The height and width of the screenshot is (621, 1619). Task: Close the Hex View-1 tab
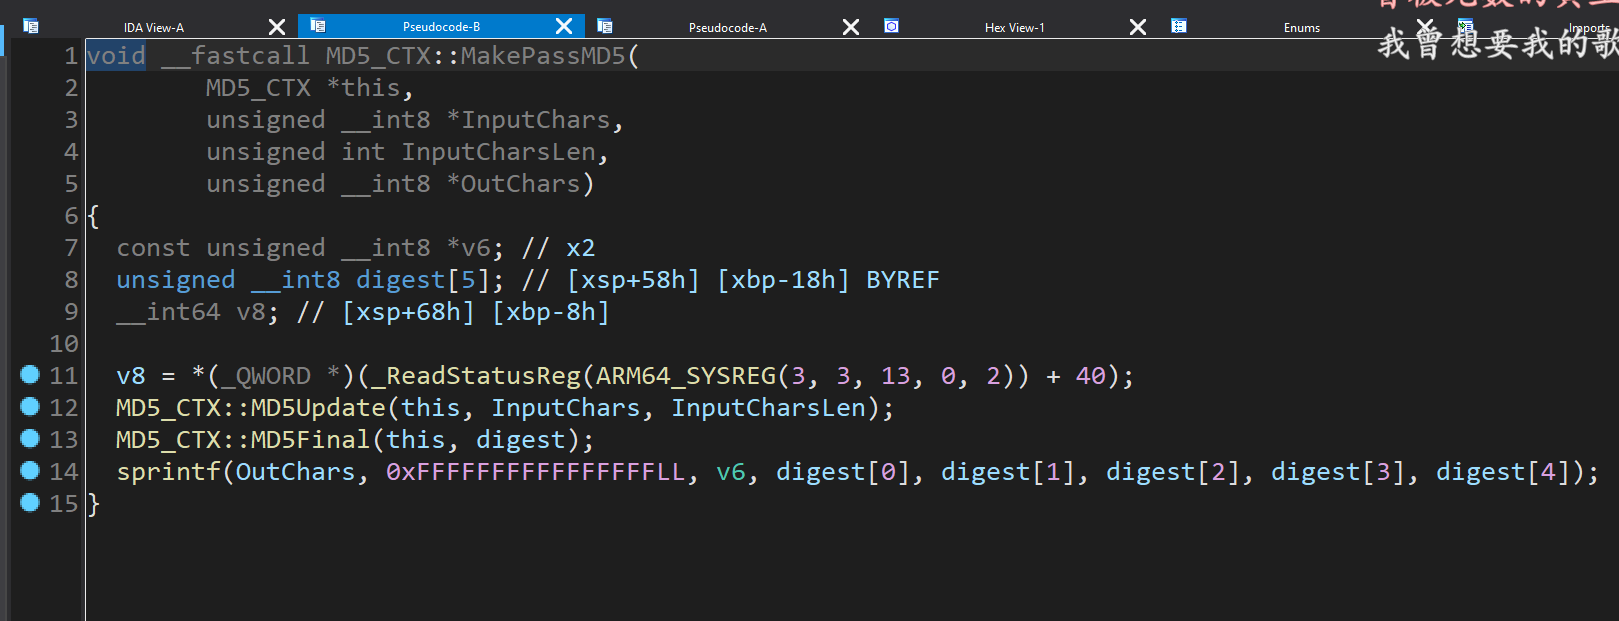(x=1138, y=27)
